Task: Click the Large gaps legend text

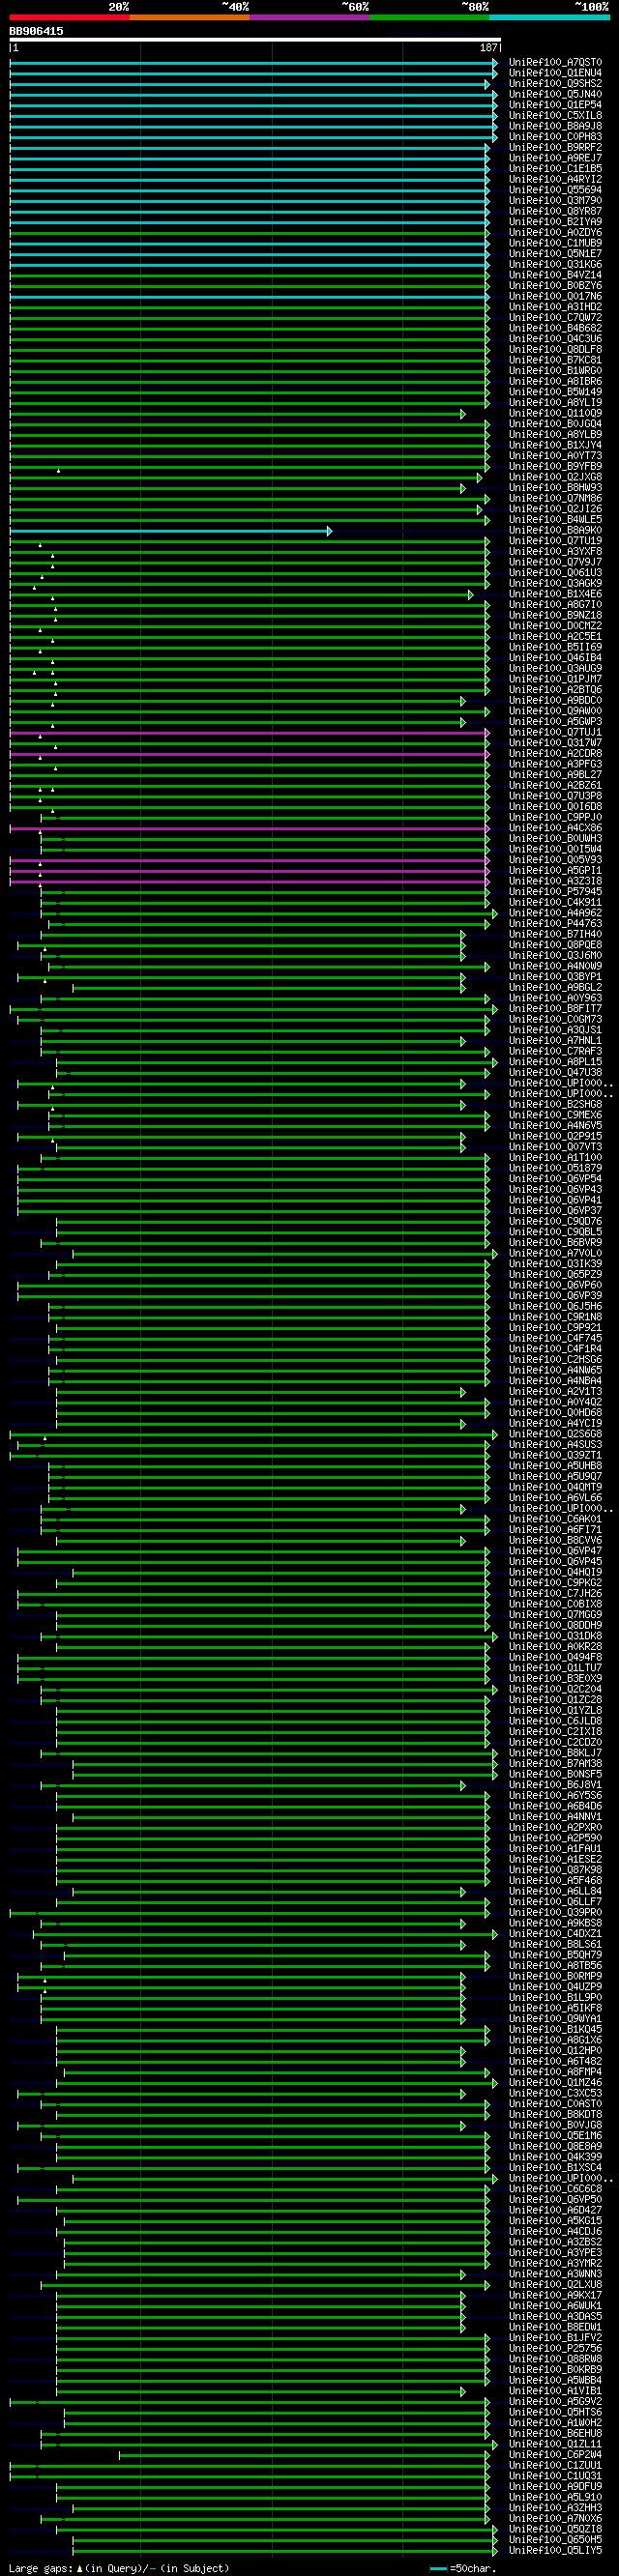Action: coord(119,2569)
